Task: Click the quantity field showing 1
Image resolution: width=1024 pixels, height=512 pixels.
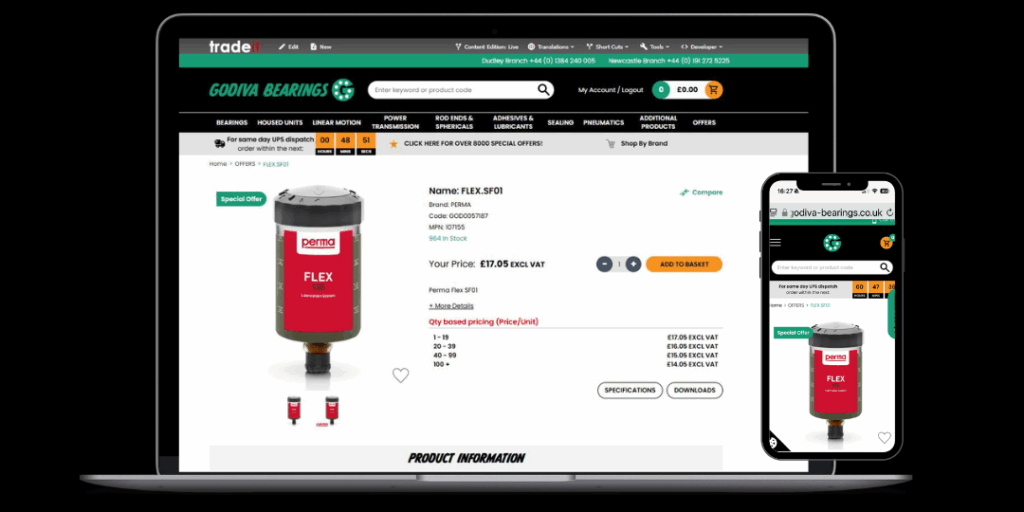Action: pos(619,264)
